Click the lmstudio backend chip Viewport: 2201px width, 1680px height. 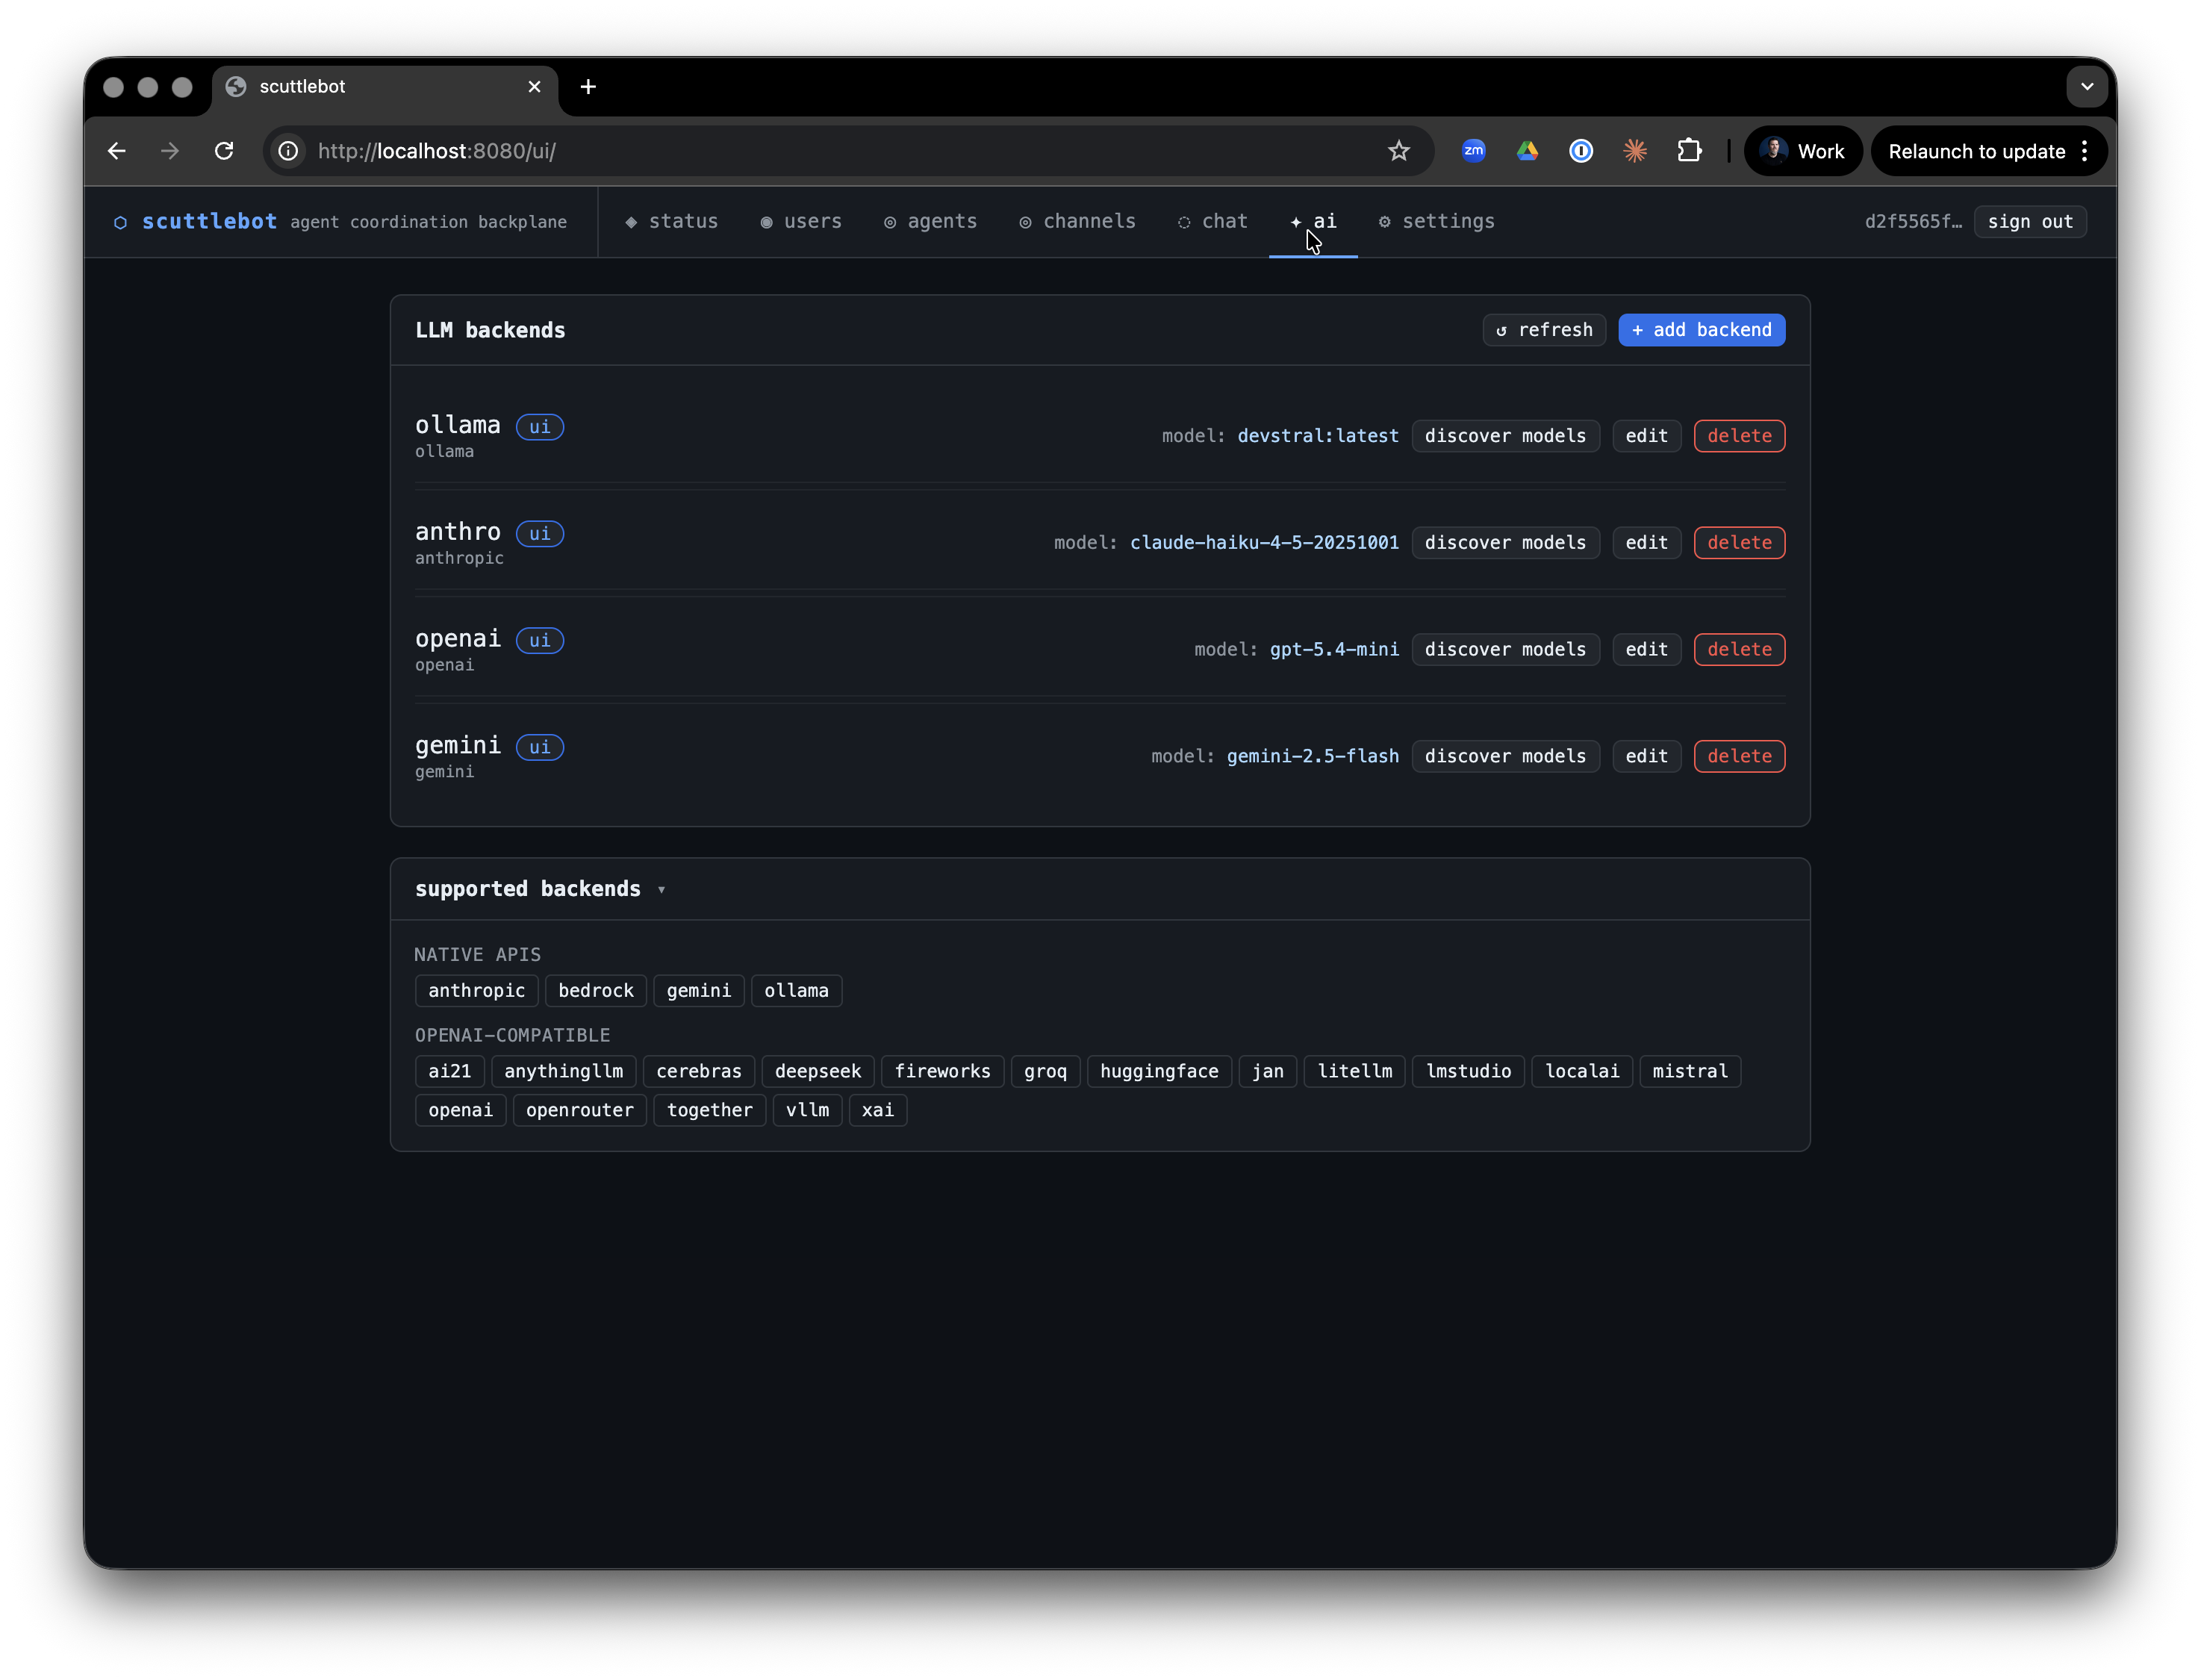click(x=1468, y=1072)
